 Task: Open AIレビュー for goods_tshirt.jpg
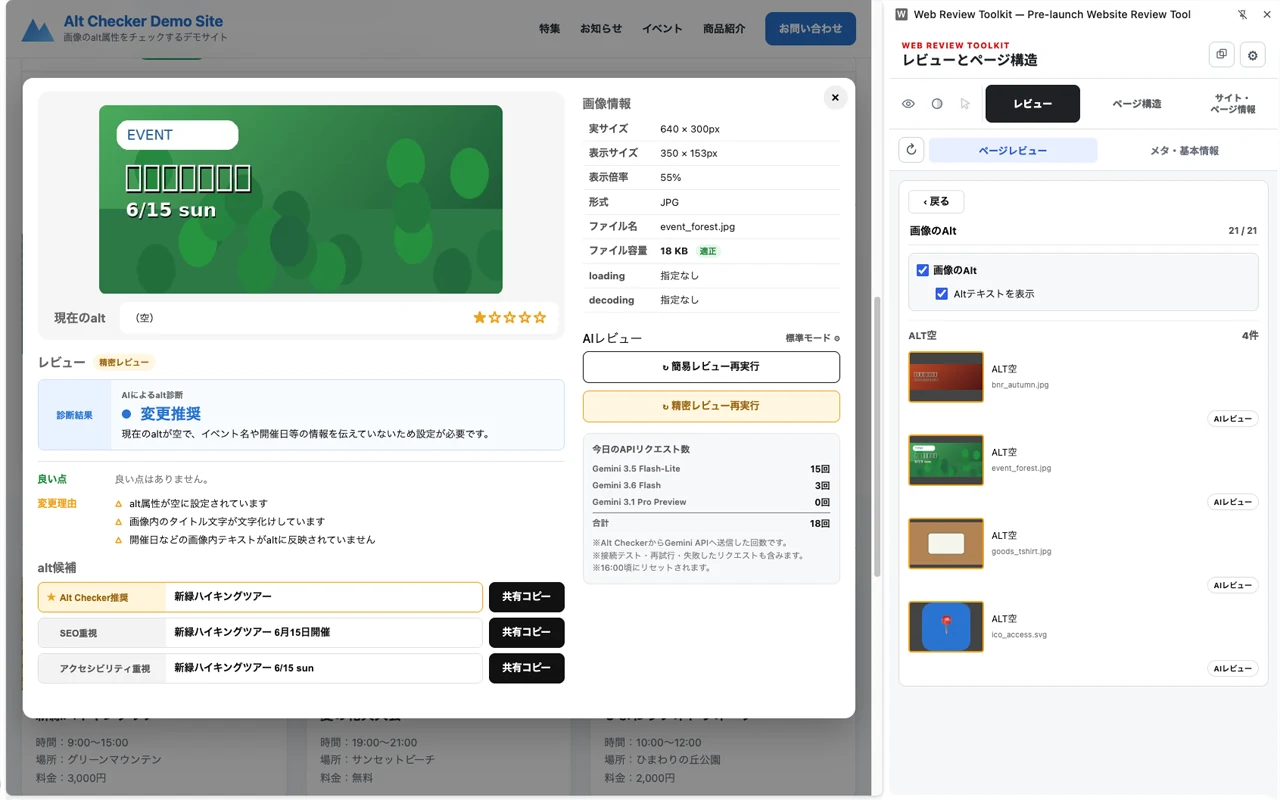(1232, 585)
